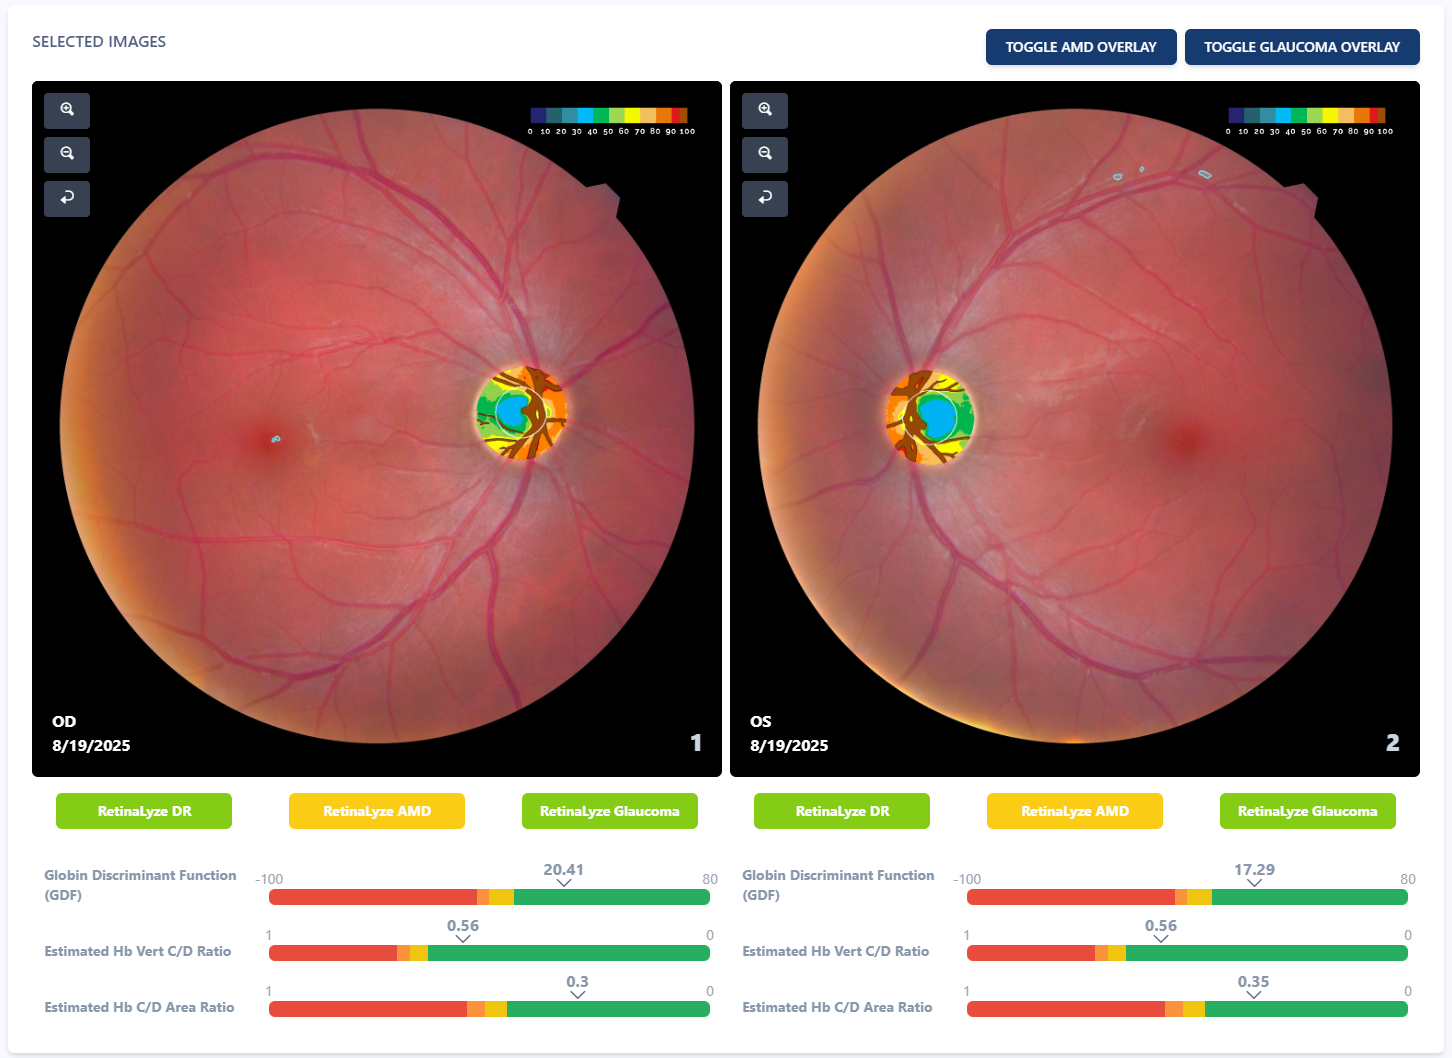Open RetinaLyze Glaucoma result for OD
Screen dimensions: 1452x1058
[609, 811]
